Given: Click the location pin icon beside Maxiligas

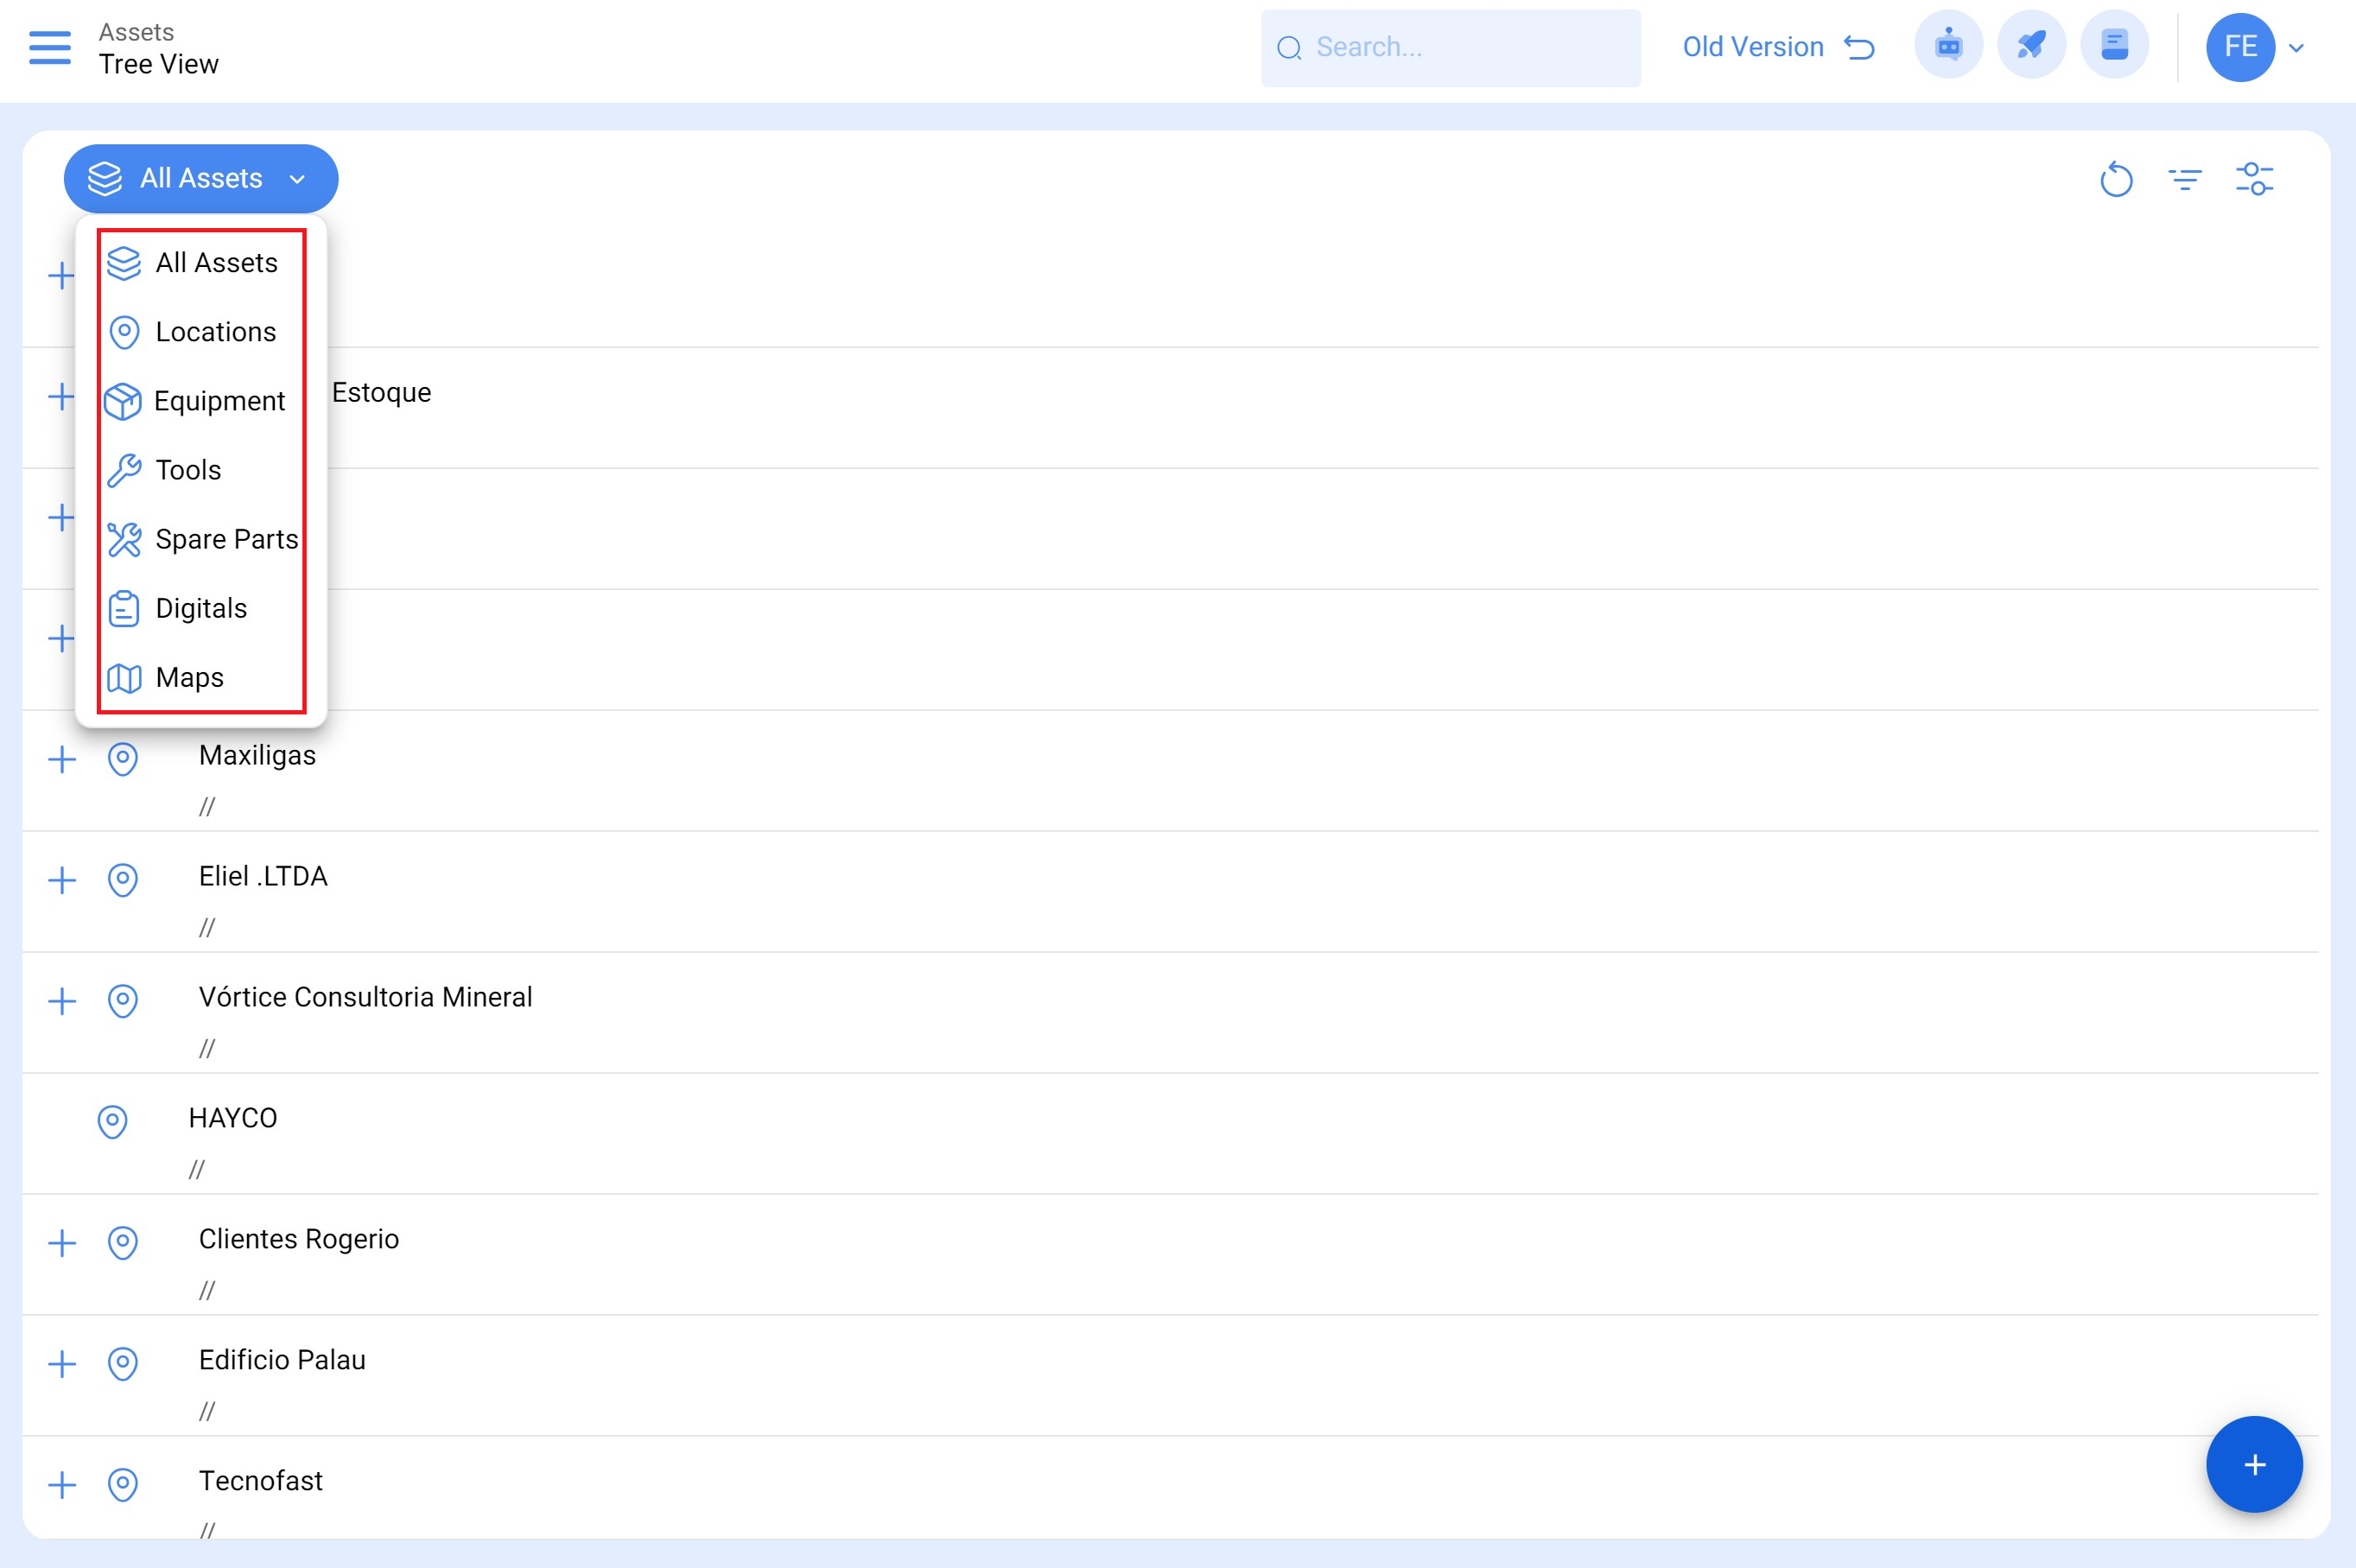Looking at the screenshot, I should pyautogui.click(x=123, y=759).
